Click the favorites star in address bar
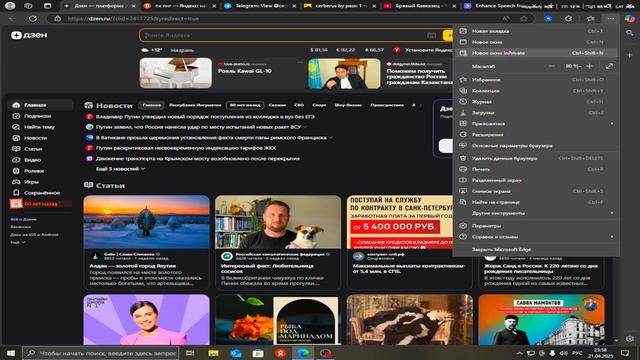The image size is (640, 360). pos(524,19)
